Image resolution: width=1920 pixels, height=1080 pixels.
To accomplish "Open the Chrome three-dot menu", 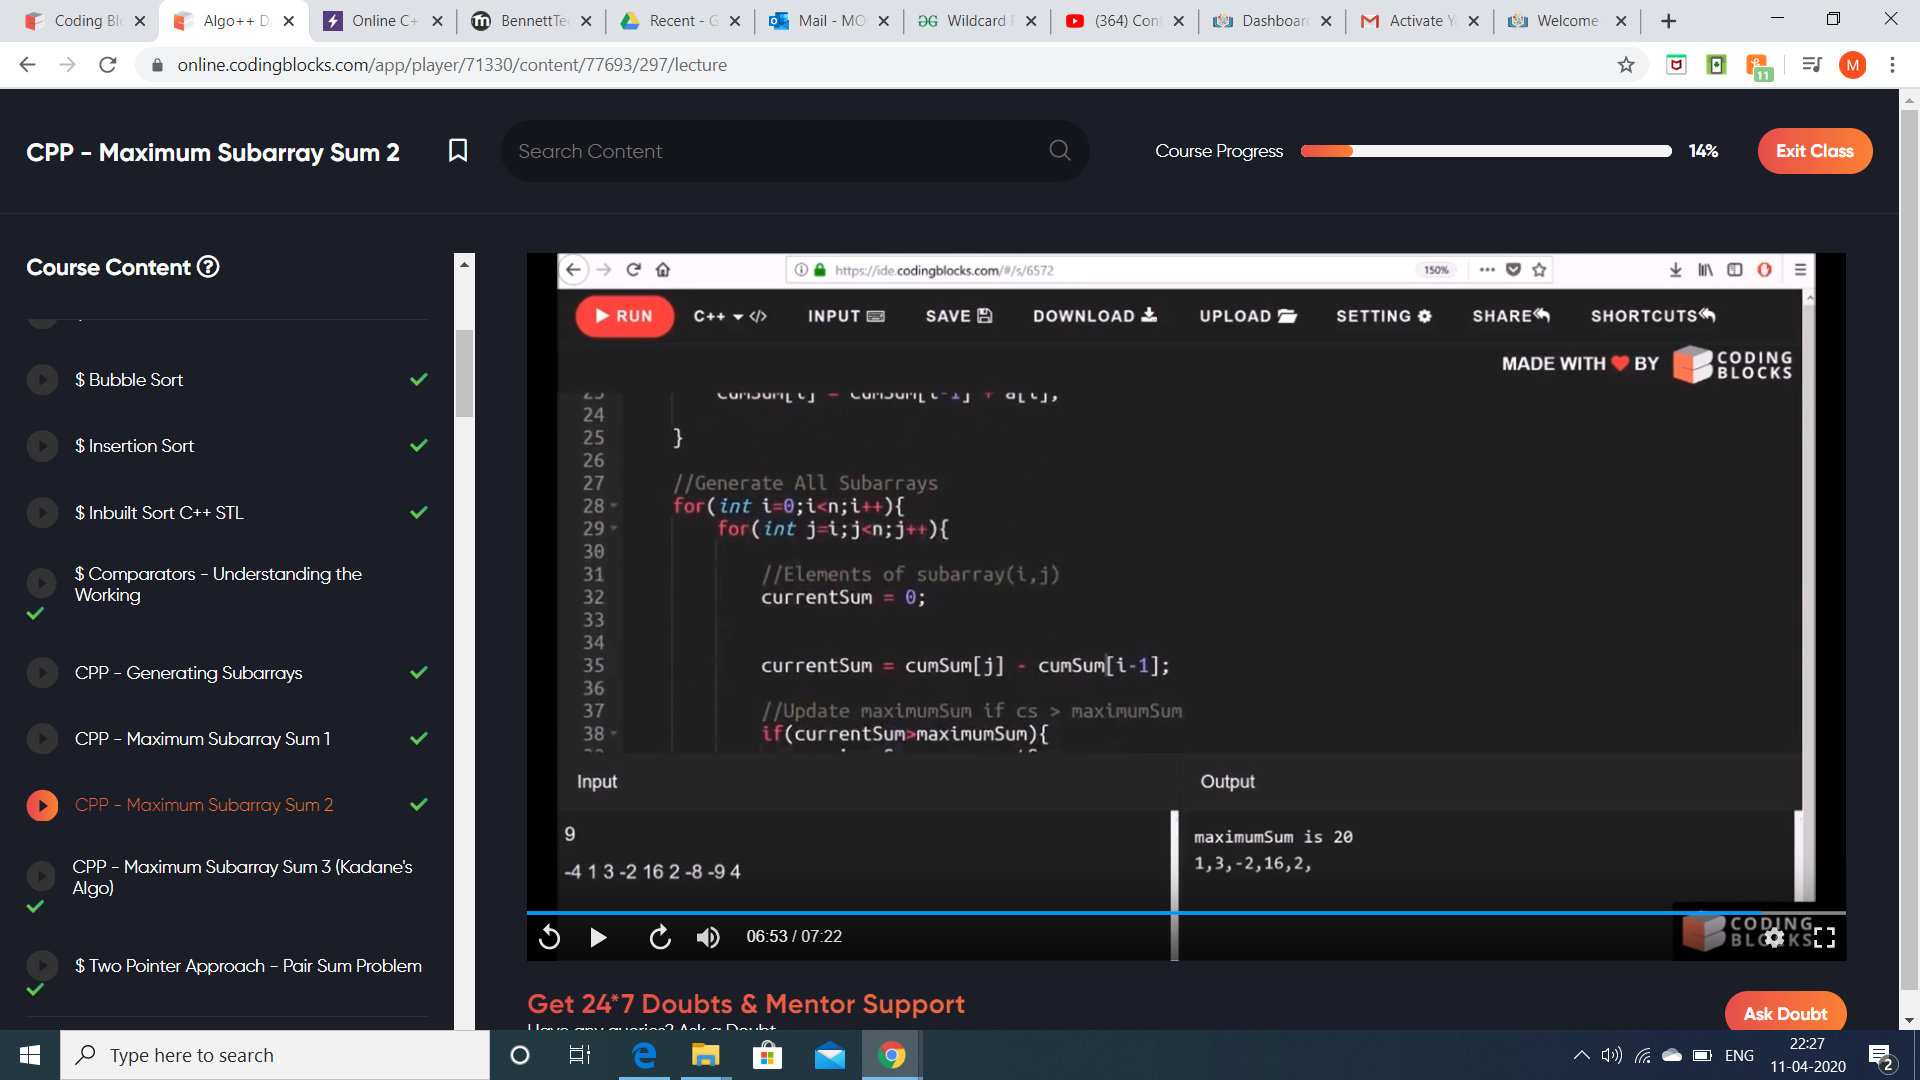I will tap(1892, 65).
